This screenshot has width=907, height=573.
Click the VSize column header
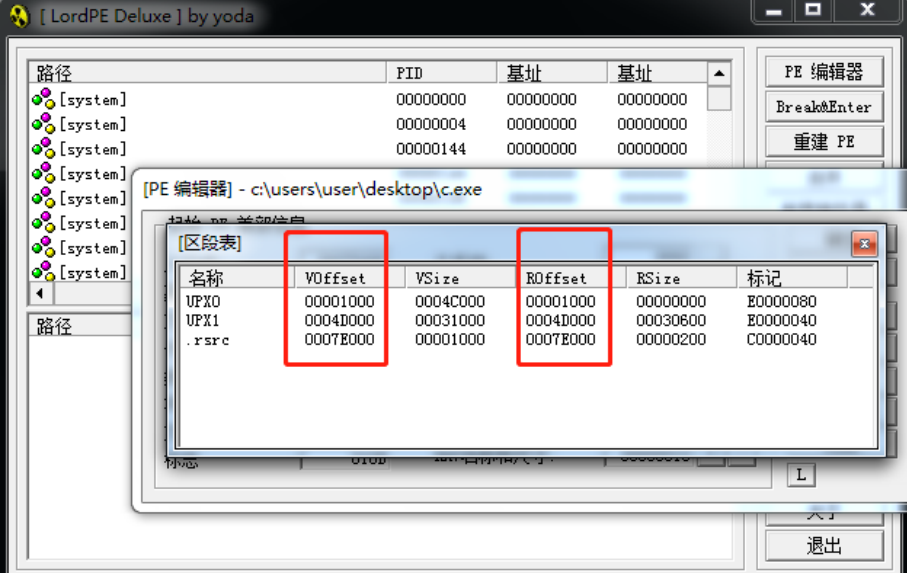click(x=459, y=278)
